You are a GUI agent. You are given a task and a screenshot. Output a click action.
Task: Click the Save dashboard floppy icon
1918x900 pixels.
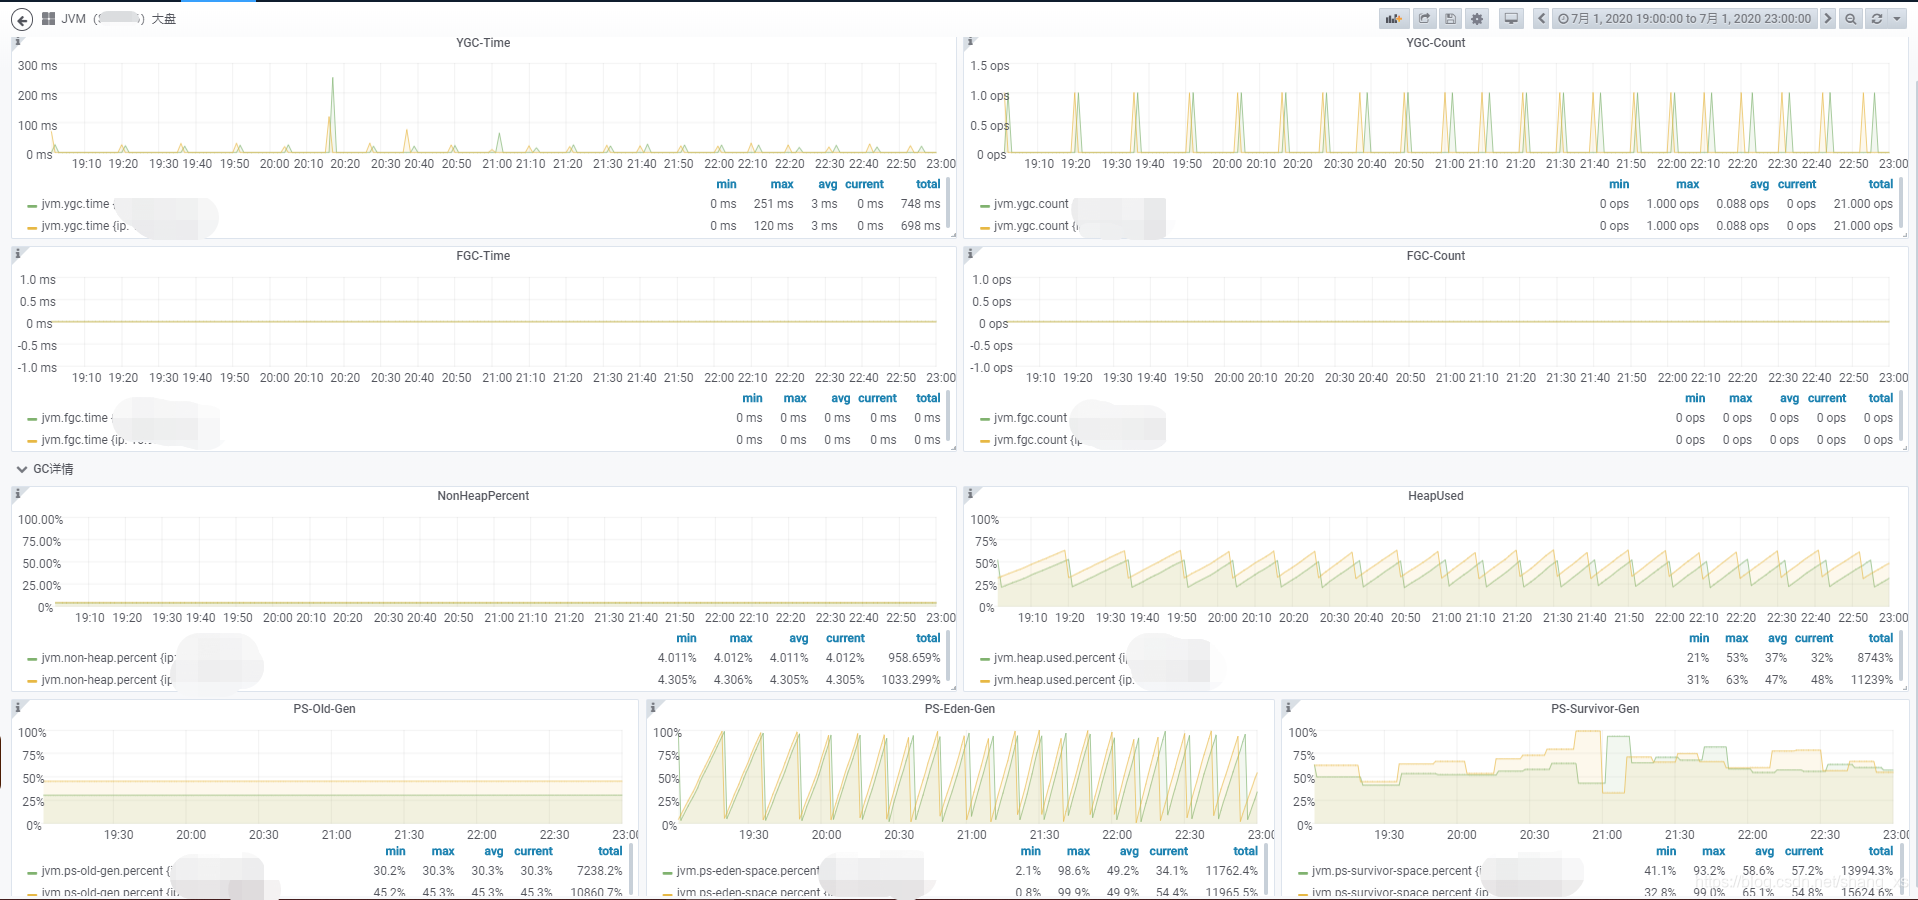click(1451, 19)
